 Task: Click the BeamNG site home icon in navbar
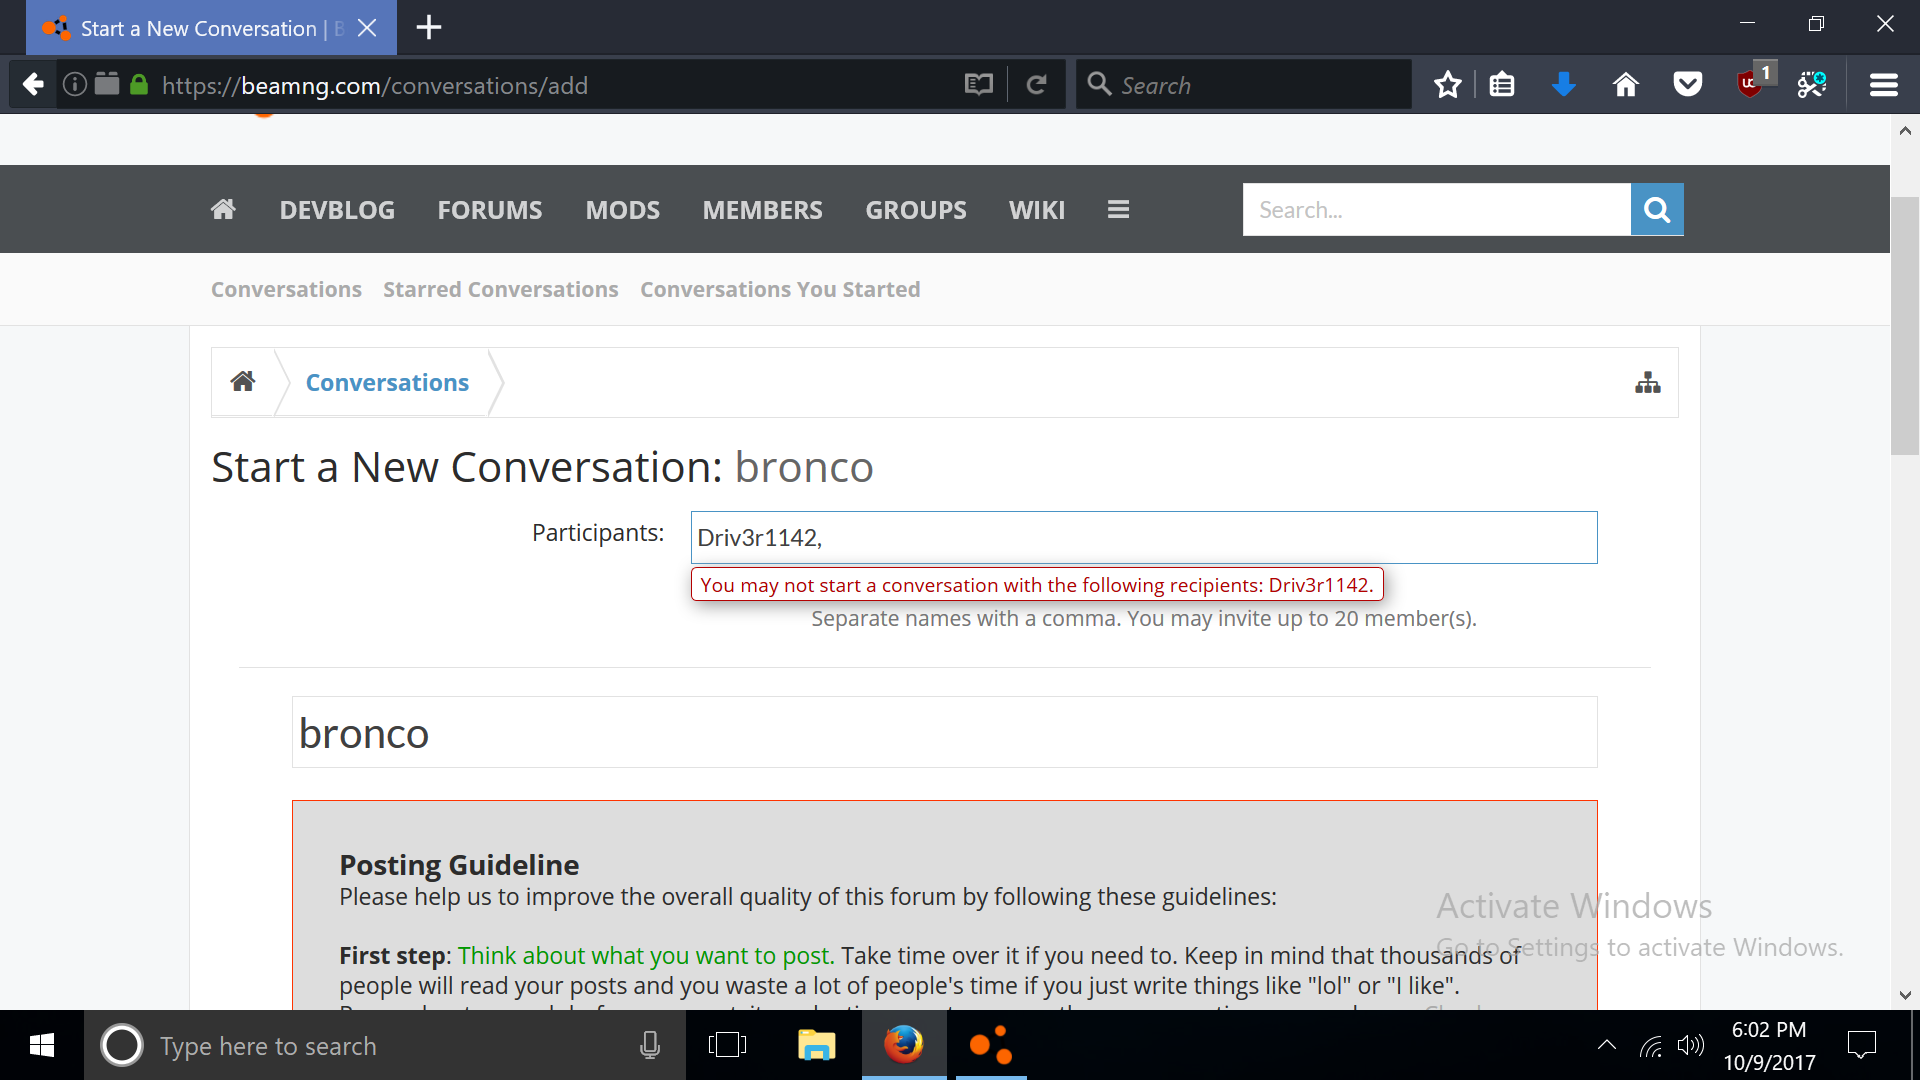(x=223, y=209)
